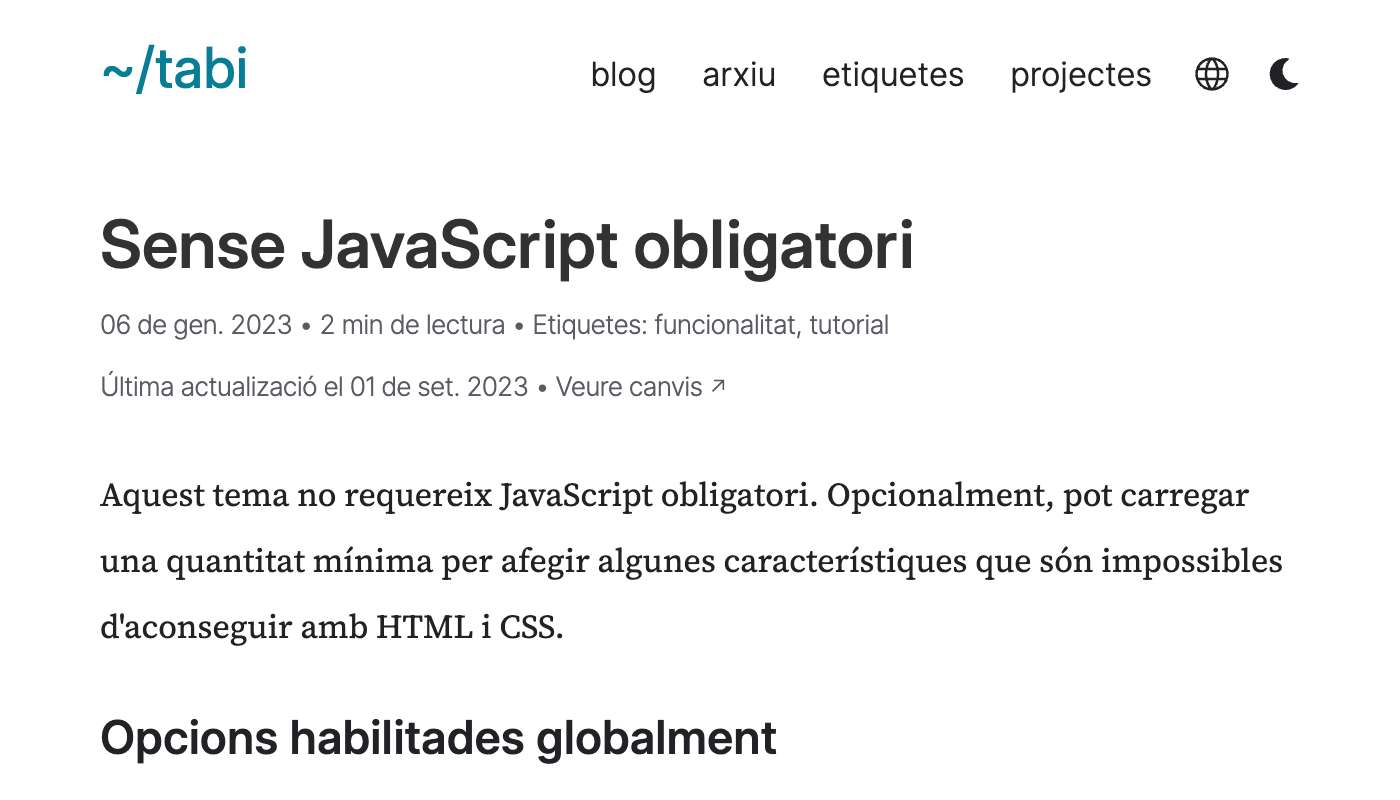1400x800 pixels.
Task: Click the Sense JavaScript obligatori title
Action: (x=507, y=246)
